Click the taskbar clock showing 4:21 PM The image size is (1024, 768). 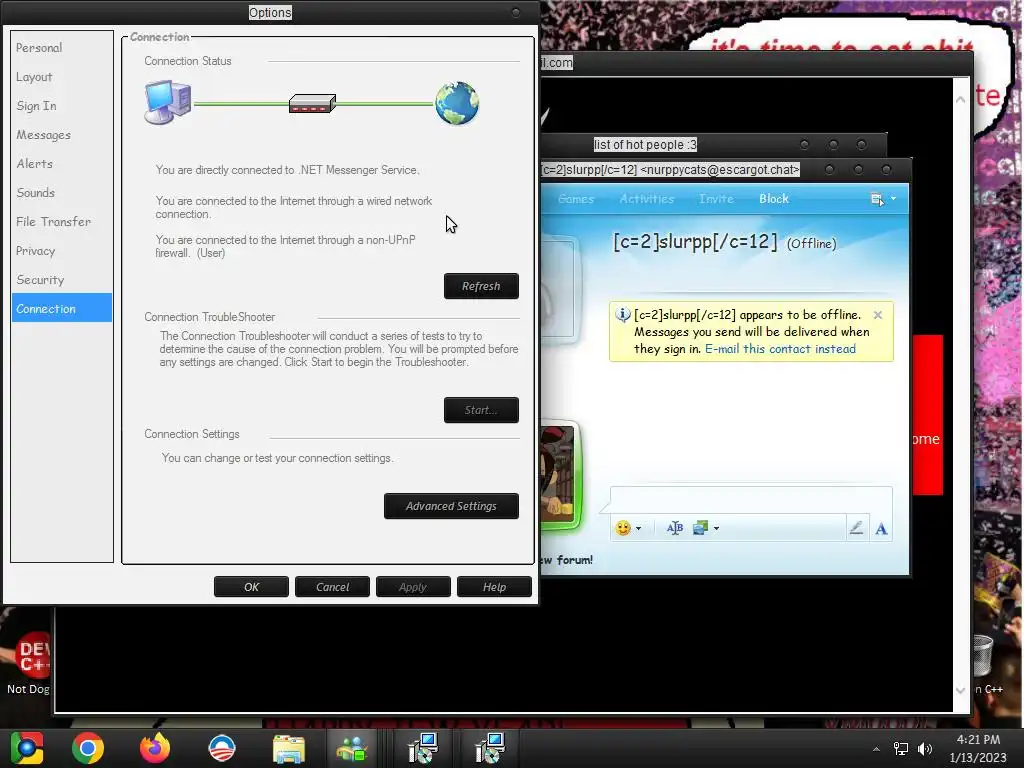(x=978, y=748)
